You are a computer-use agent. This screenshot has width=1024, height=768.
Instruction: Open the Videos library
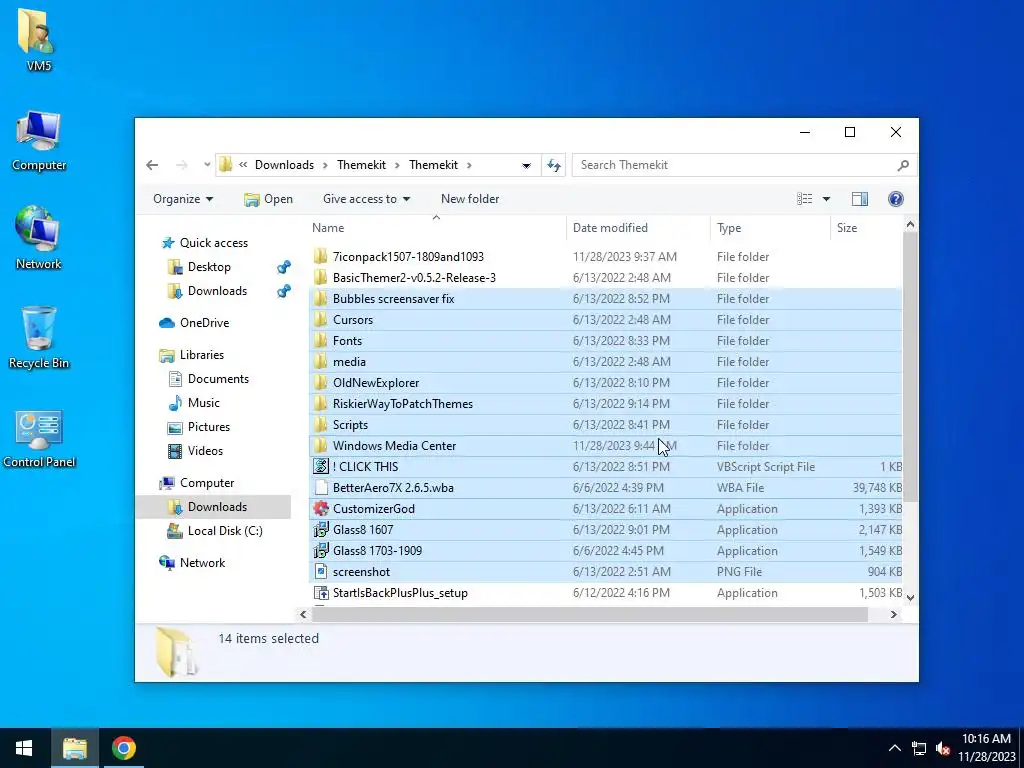(x=195, y=451)
